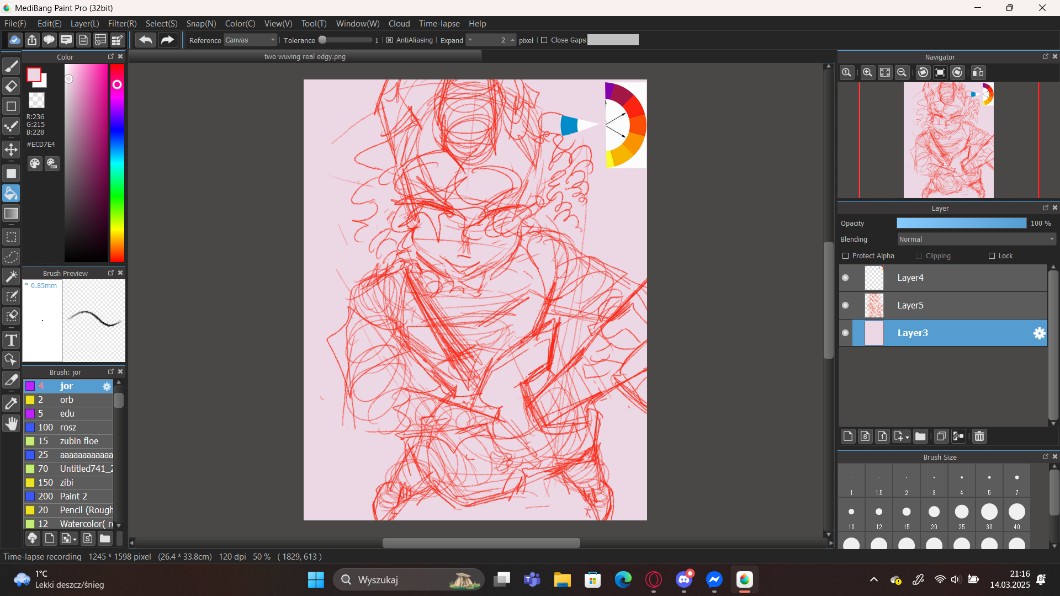The width and height of the screenshot is (1060, 596).
Task: Enable the Protect Alpha checkbox
Action: (845, 256)
